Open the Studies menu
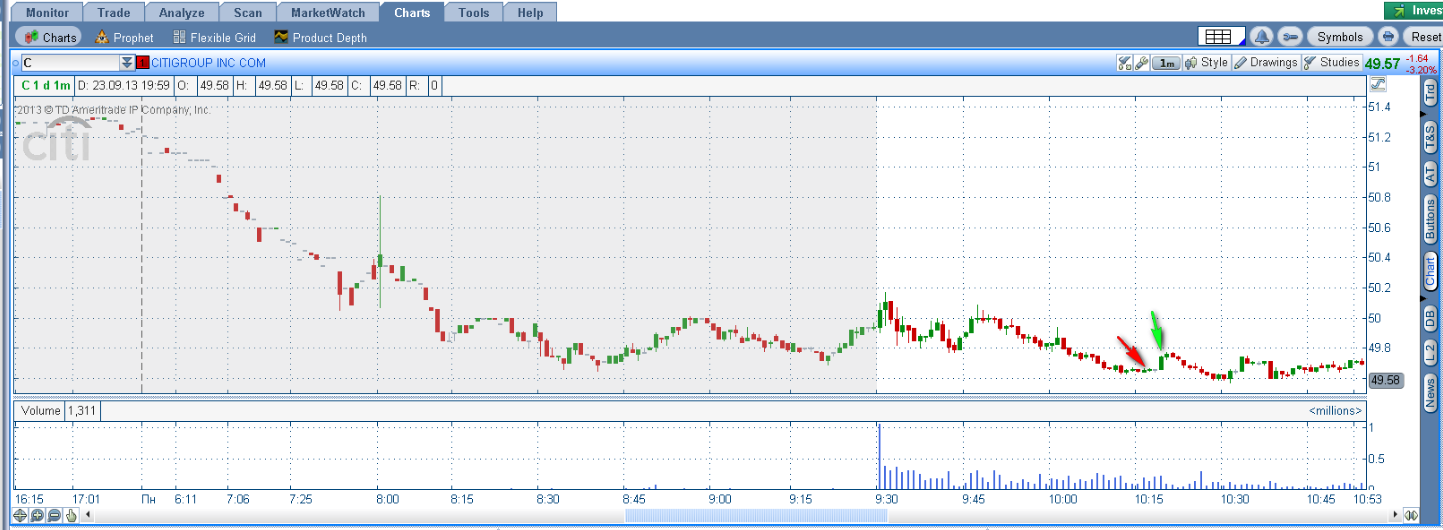This screenshot has height=530, width=1443. [x=1331, y=62]
